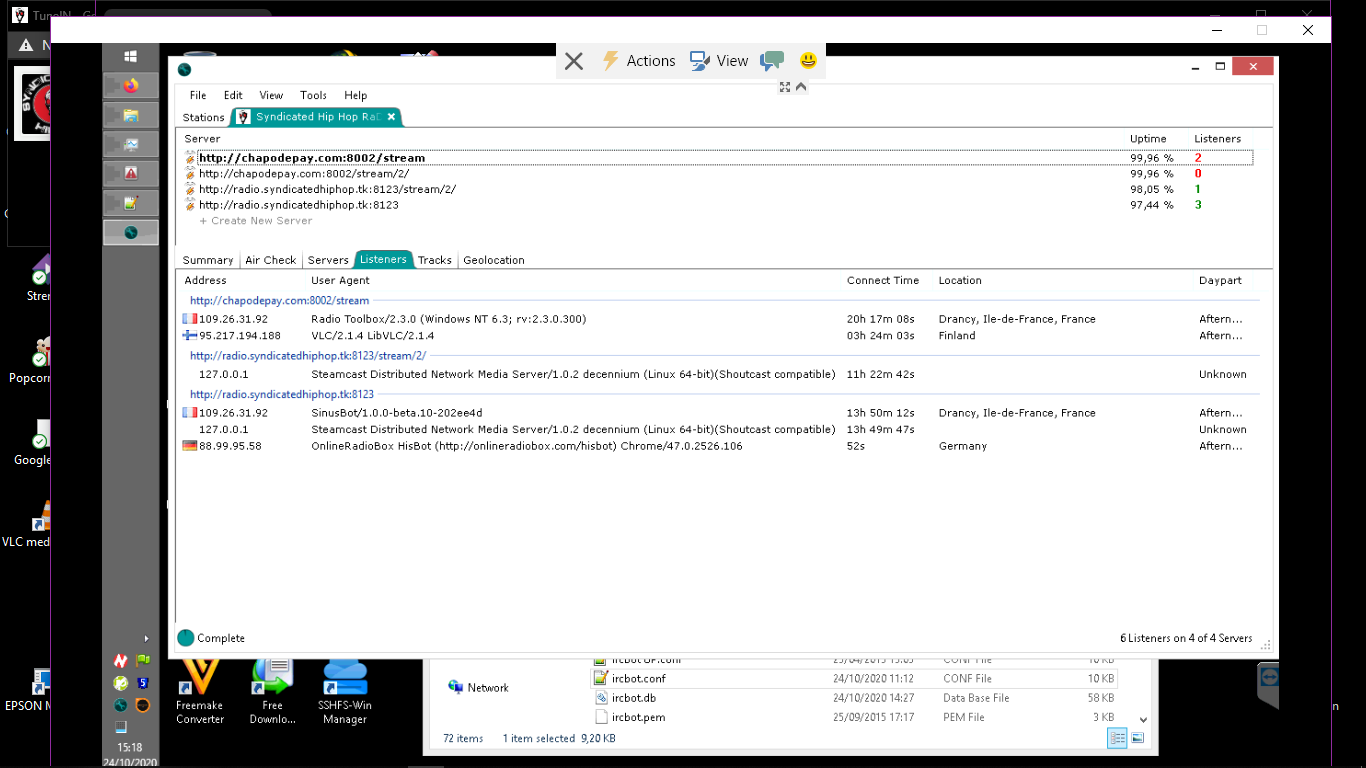Image resolution: width=1366 pixels, height=768 pixels.
Task: Open the TeamViewer View dropdown
Action: click(719, 61)
